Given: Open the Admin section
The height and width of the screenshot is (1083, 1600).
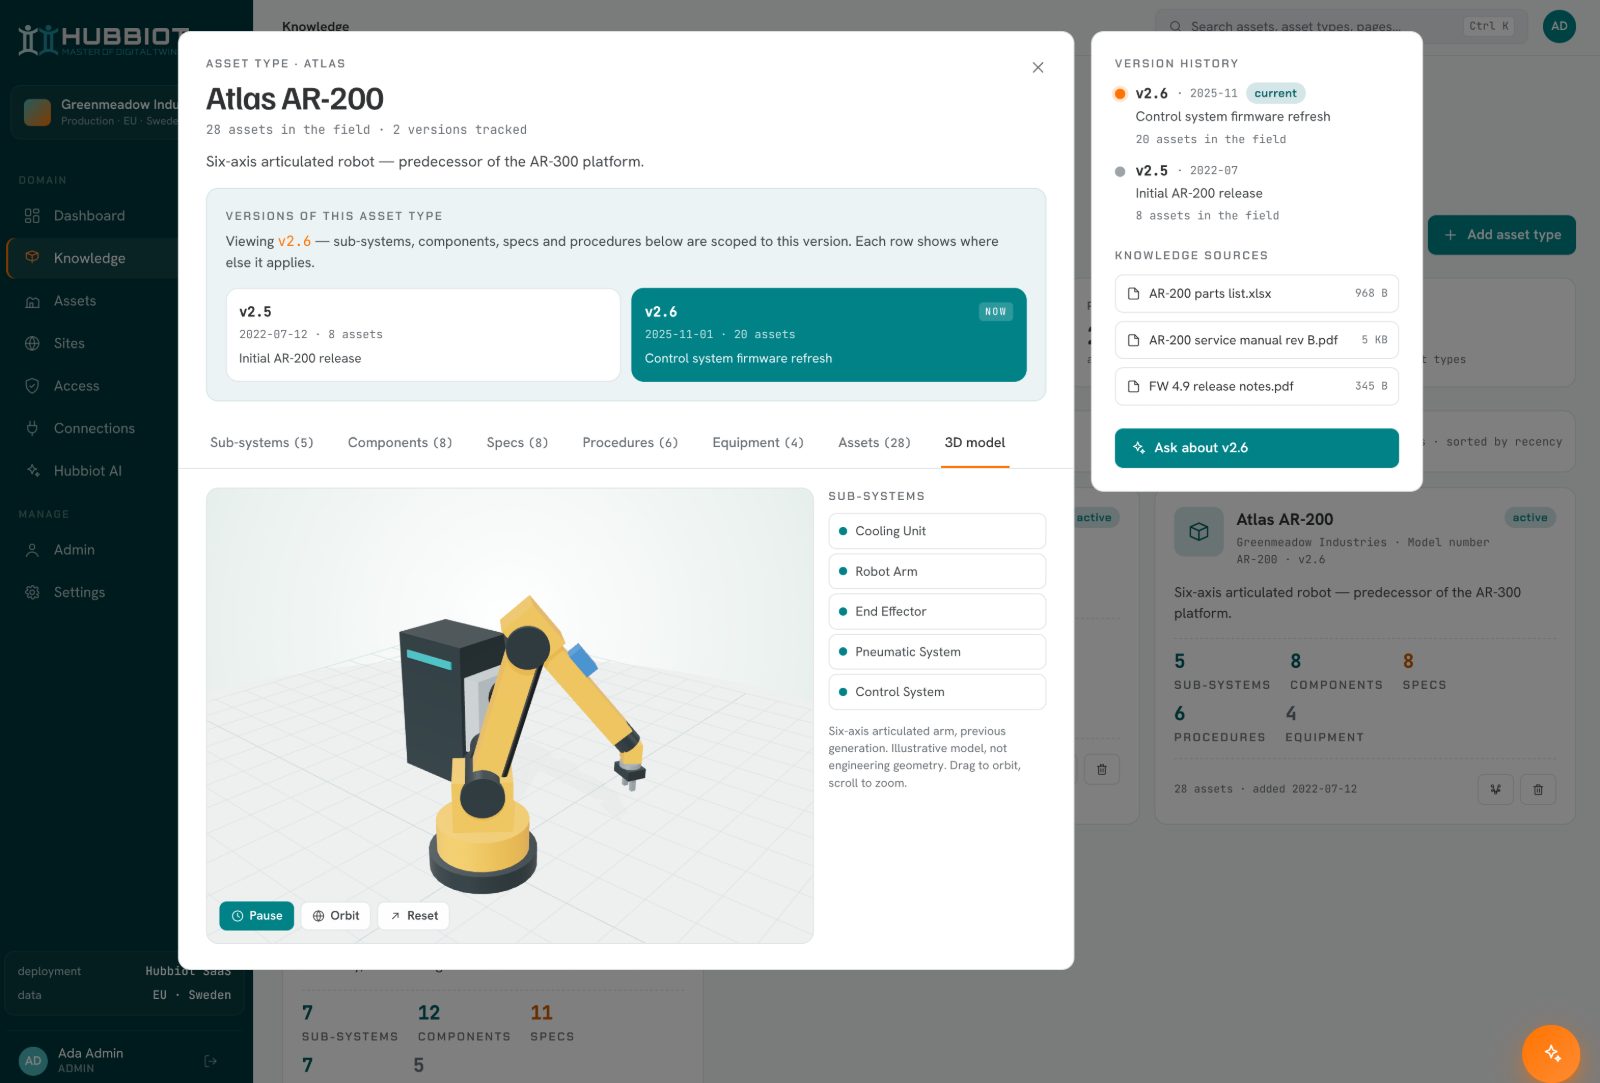Looking at the screenshot, I should coord(74,550).
